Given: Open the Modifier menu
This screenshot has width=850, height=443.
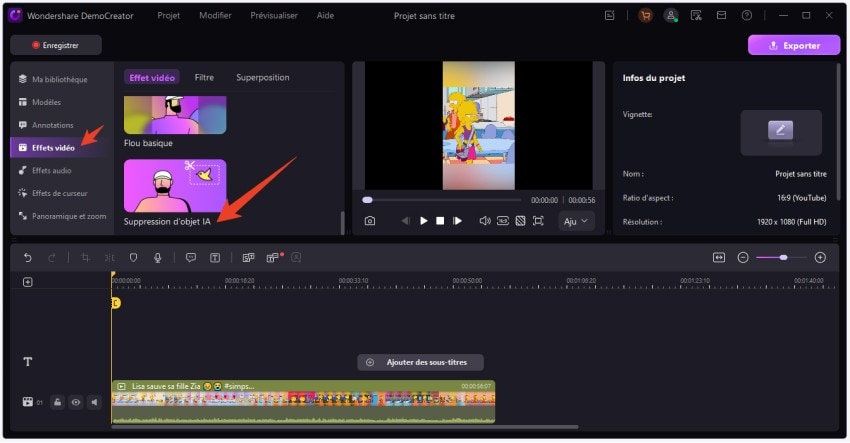Looking at the screenshot, I should pos(215,16).
